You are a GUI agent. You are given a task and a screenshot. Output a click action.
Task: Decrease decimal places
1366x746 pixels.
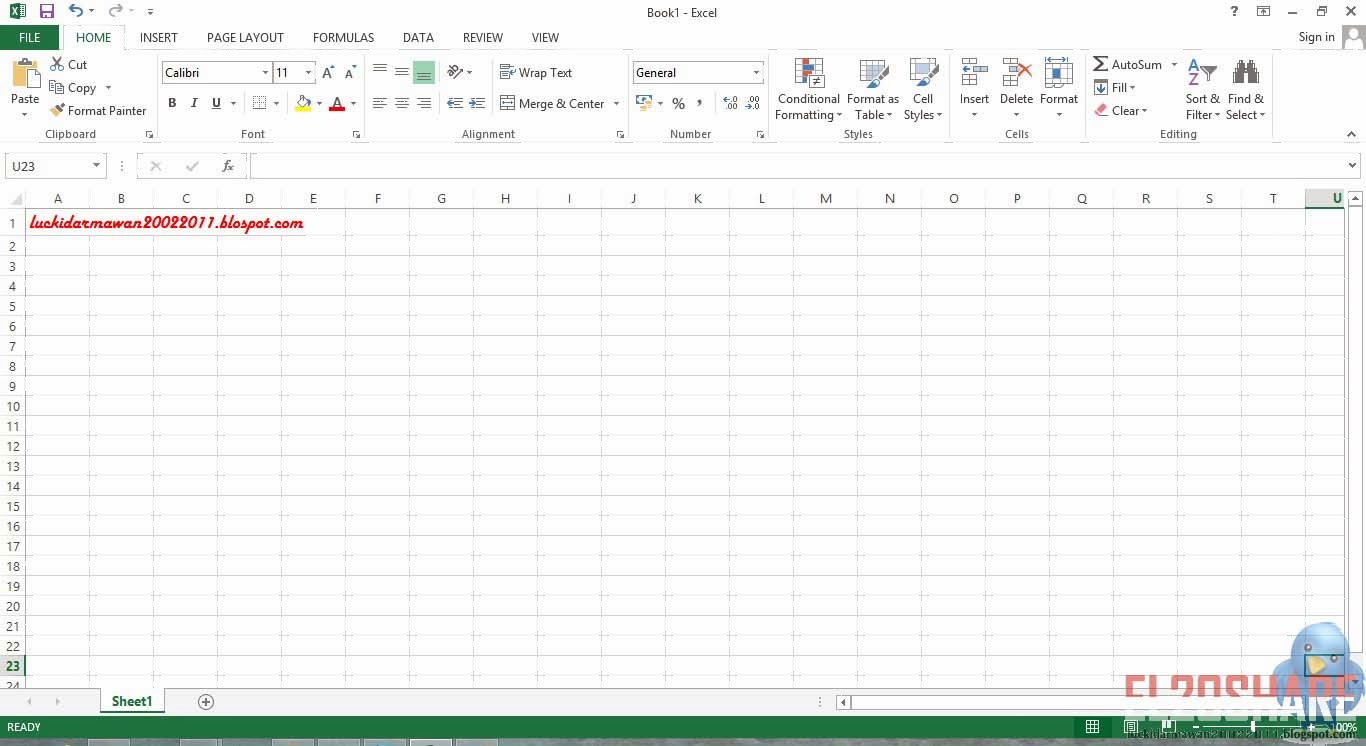pos(754,103)
